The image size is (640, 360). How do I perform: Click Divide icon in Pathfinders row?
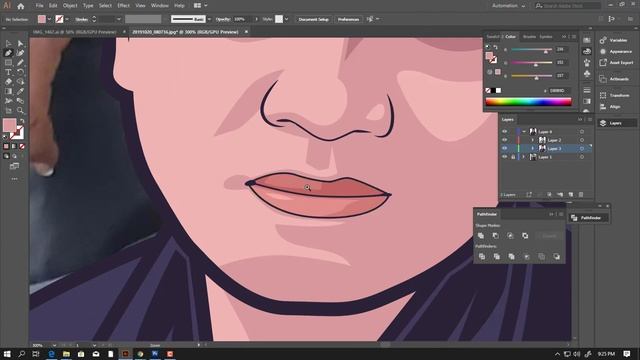(482, 256)
